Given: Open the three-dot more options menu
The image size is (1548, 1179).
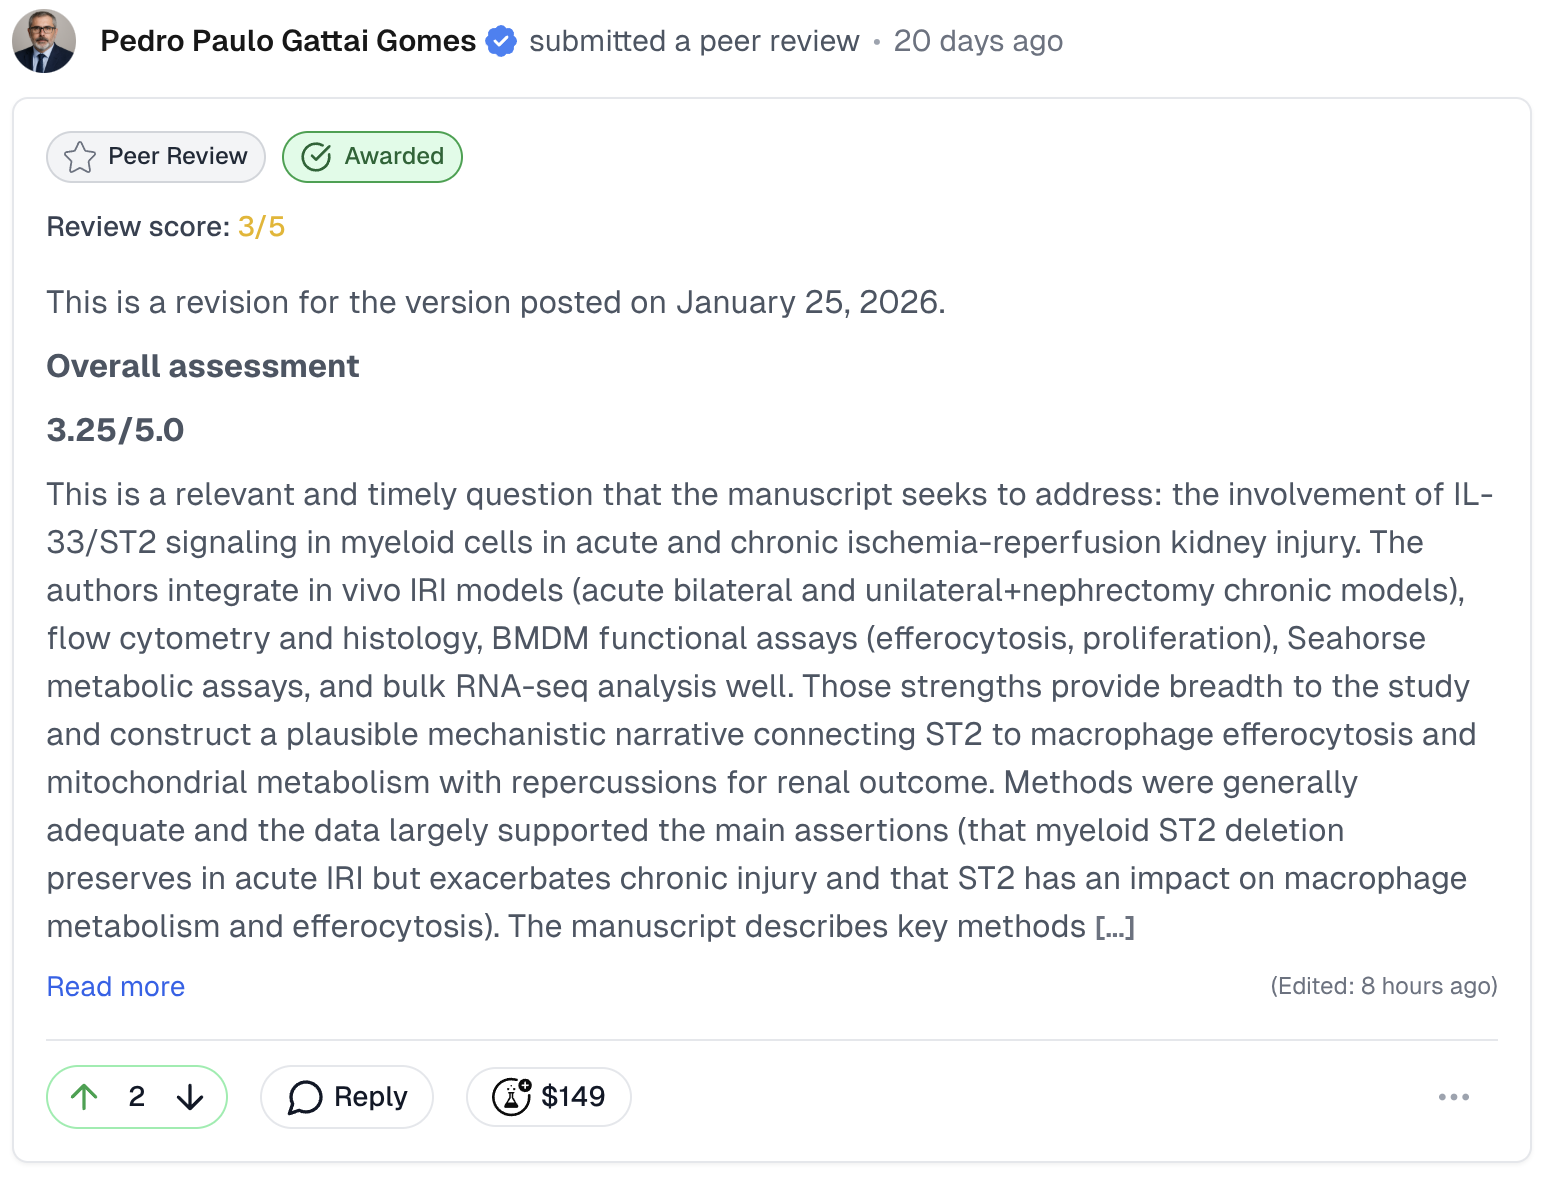Looking at the screenshot, I should pyautogui.click(x=1454, y=1097).
